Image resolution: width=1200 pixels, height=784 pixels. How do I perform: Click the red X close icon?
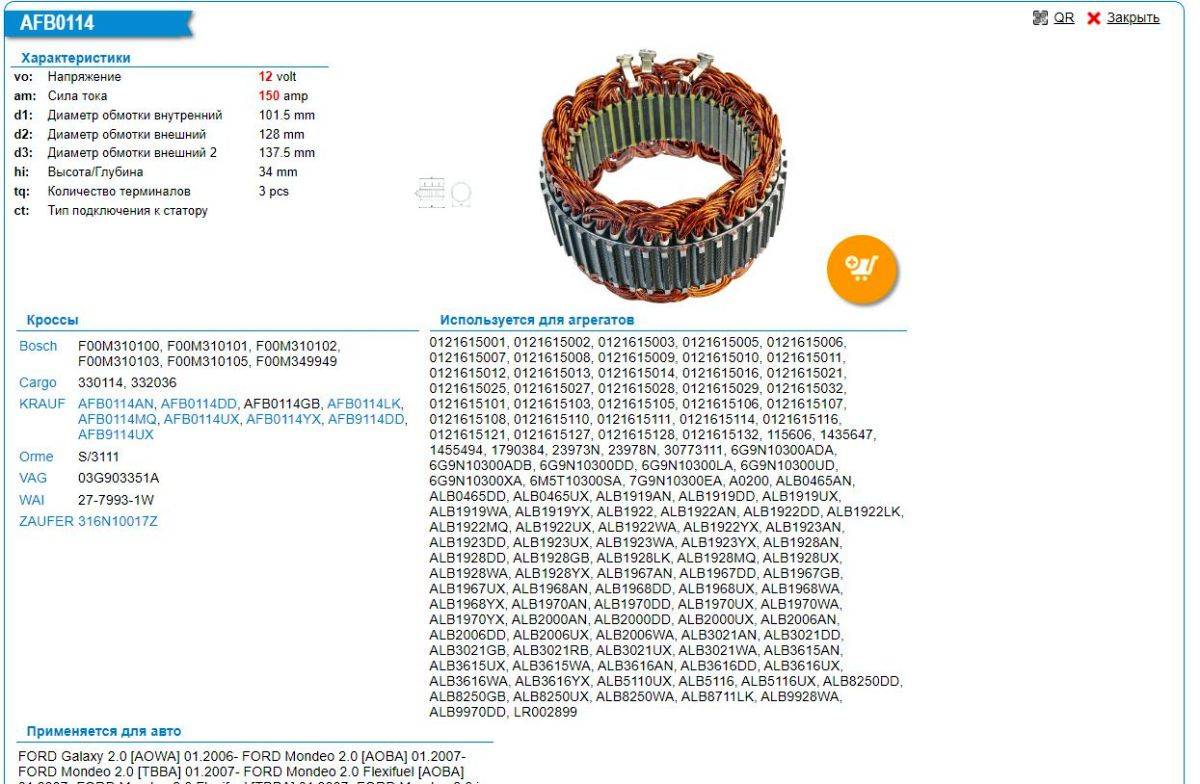[x=1093, y=18]
